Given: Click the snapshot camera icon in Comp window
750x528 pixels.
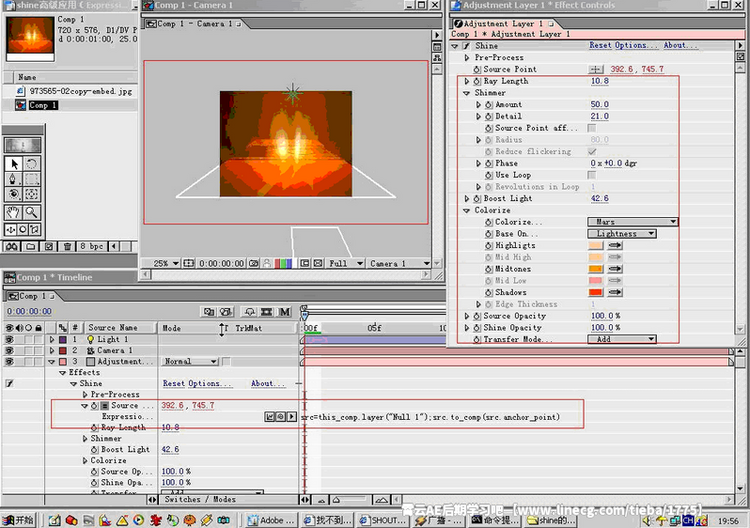Looking at the screenshot, I should coord(254,264).
